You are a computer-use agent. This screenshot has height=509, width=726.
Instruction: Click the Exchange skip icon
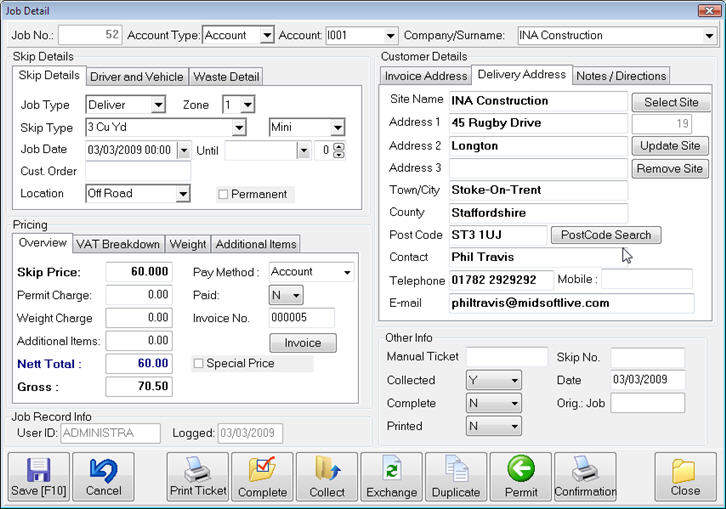point(391,470)
